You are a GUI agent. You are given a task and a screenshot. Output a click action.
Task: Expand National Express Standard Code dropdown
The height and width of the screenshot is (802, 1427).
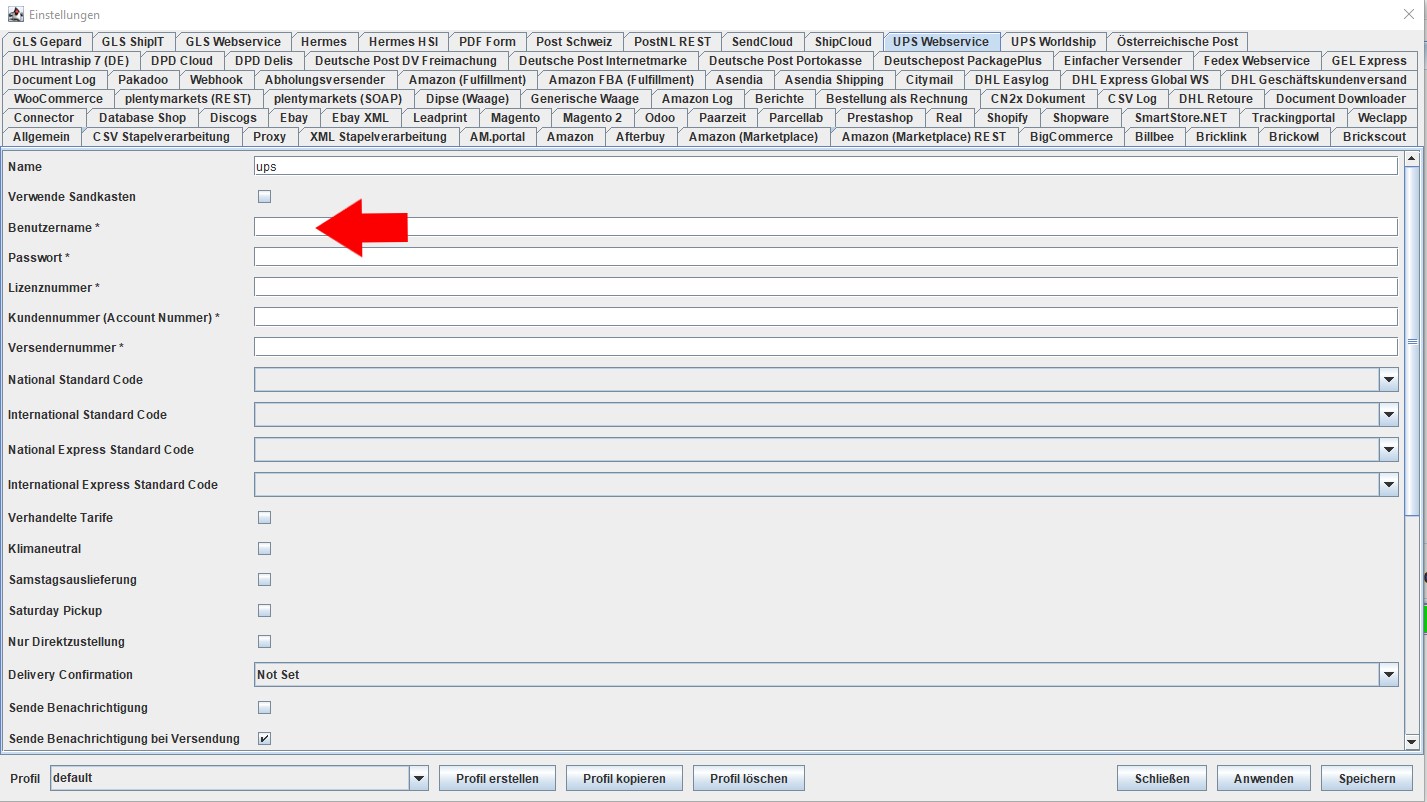[1388, 450]
